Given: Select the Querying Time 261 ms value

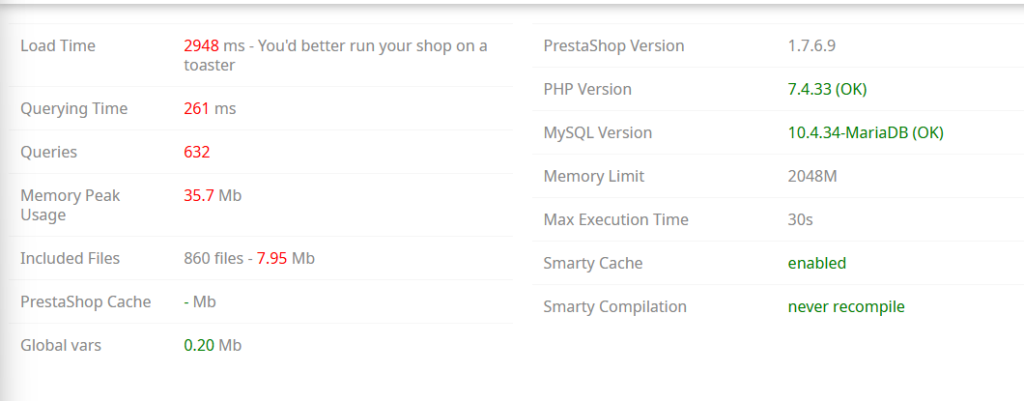Looking at the screenshot, I should click(210, 108).
